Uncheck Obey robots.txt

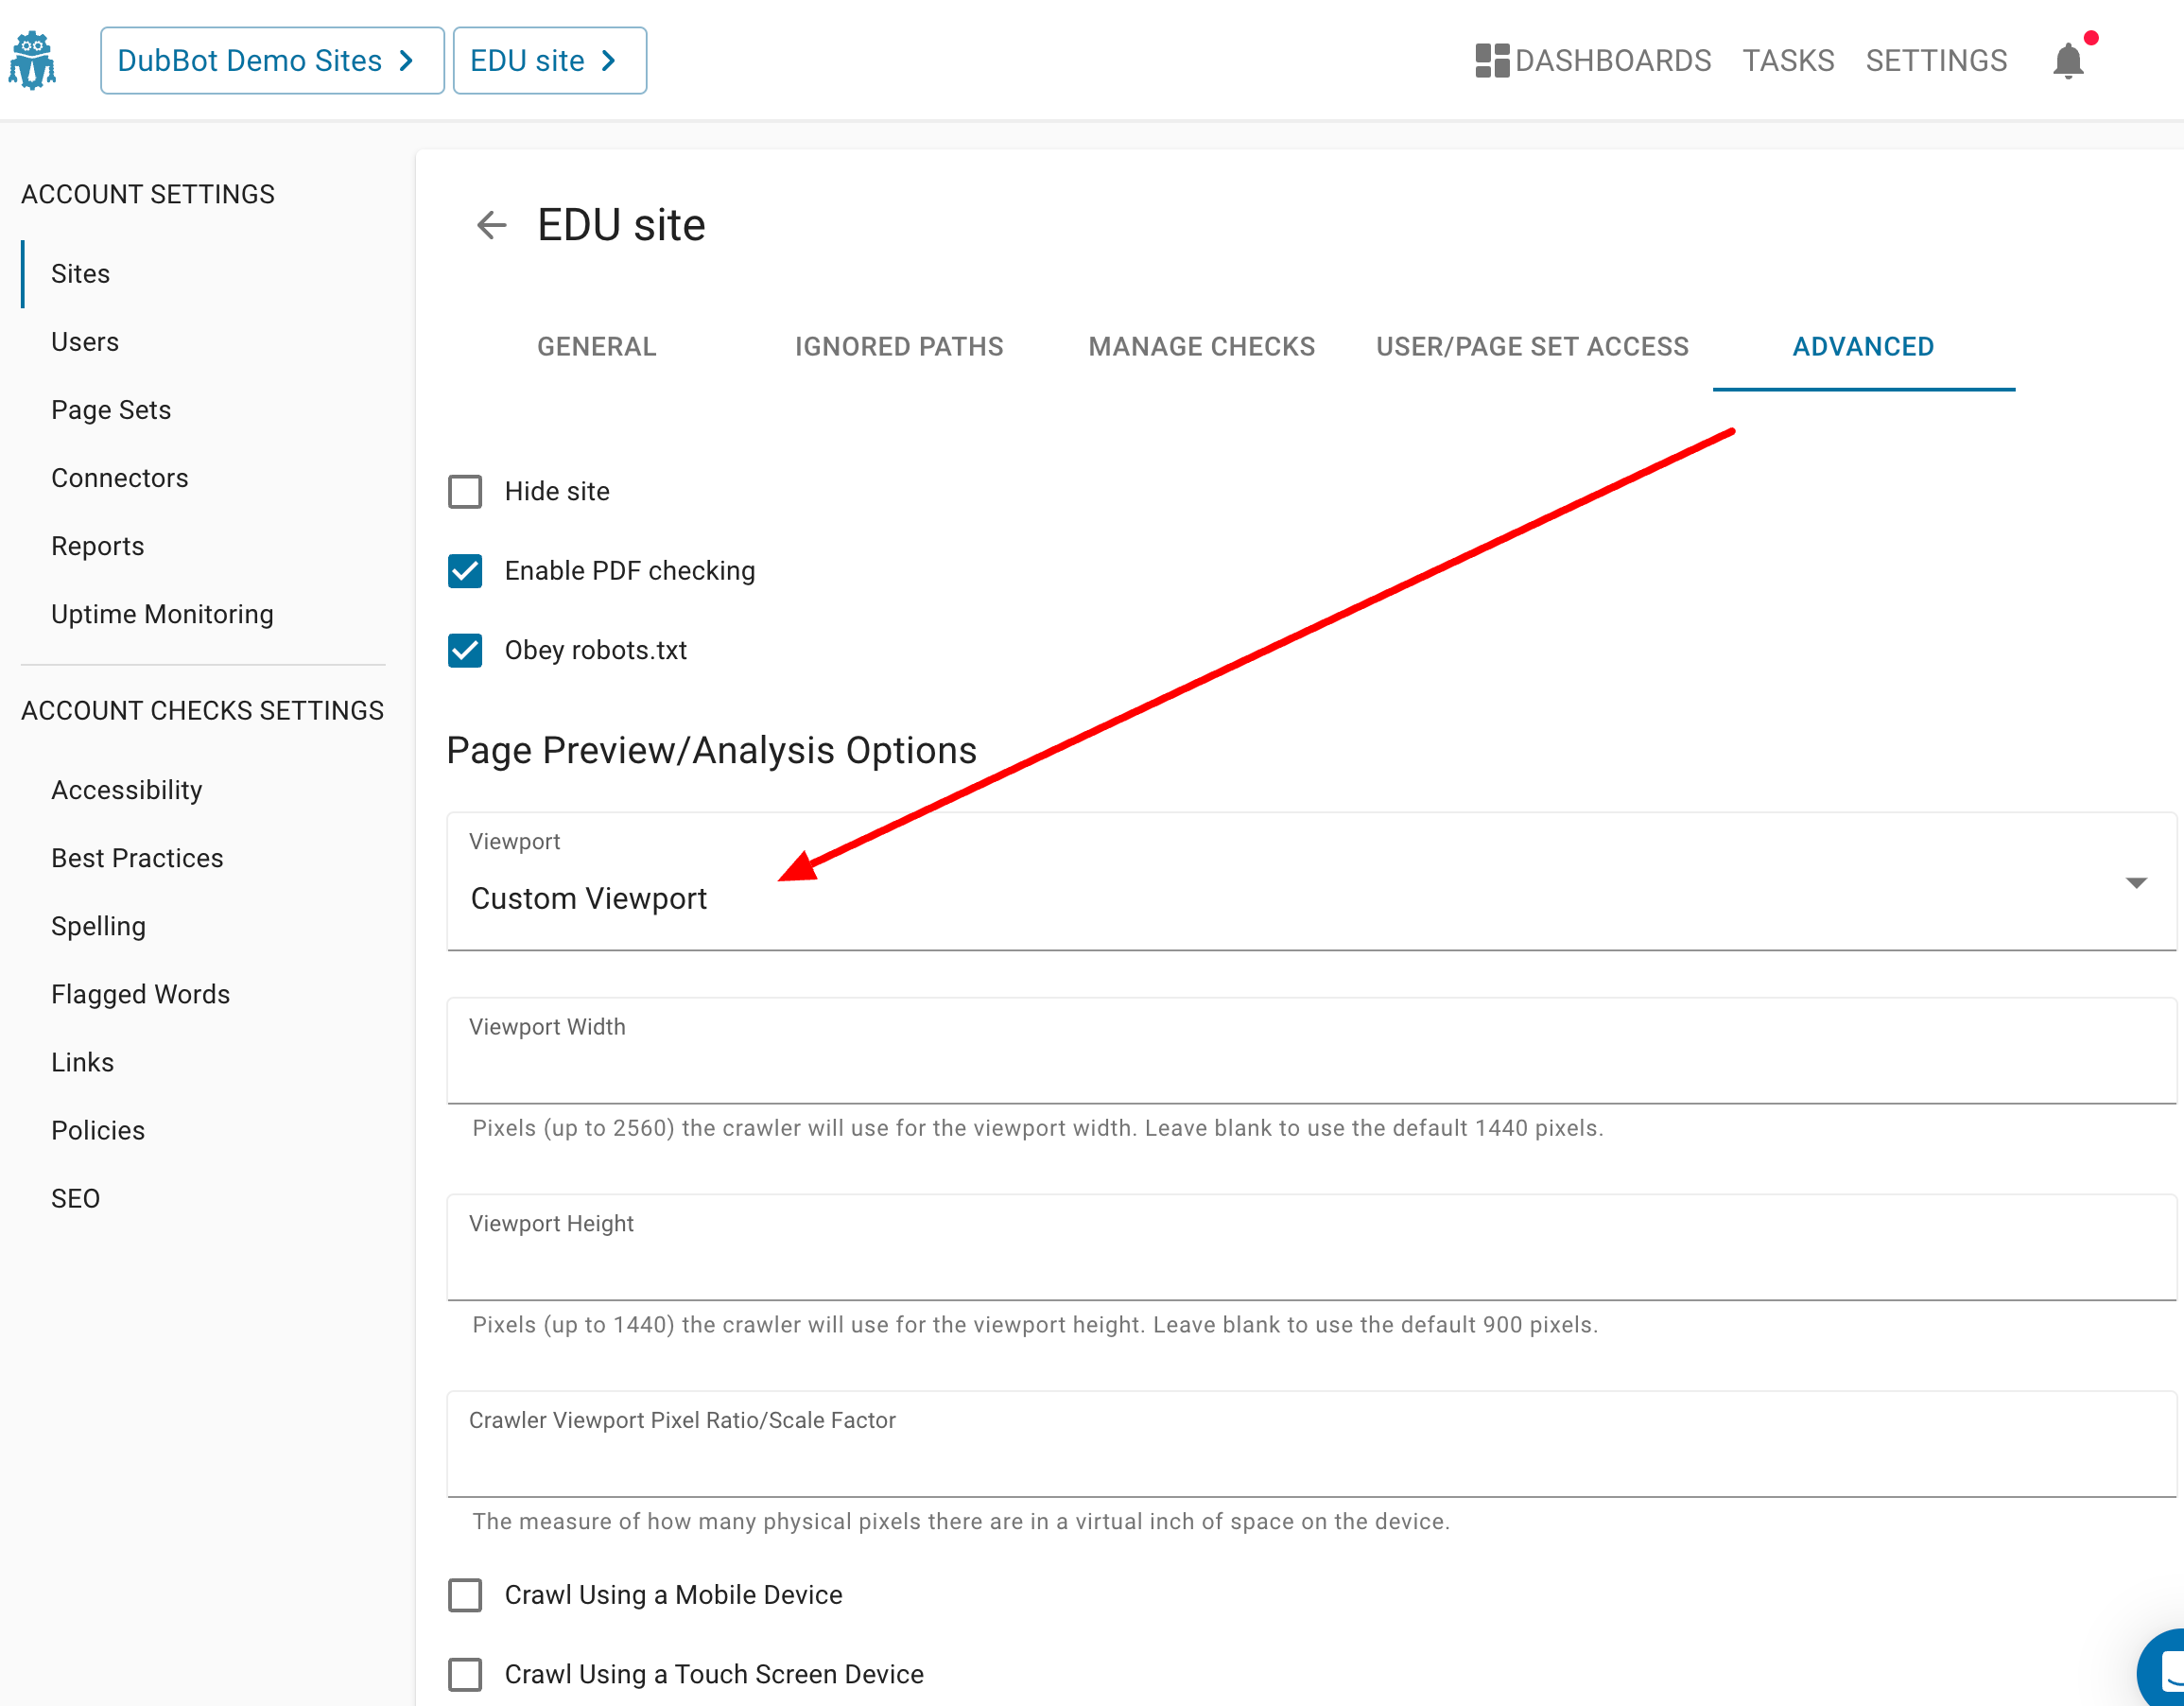pos(465,650)
